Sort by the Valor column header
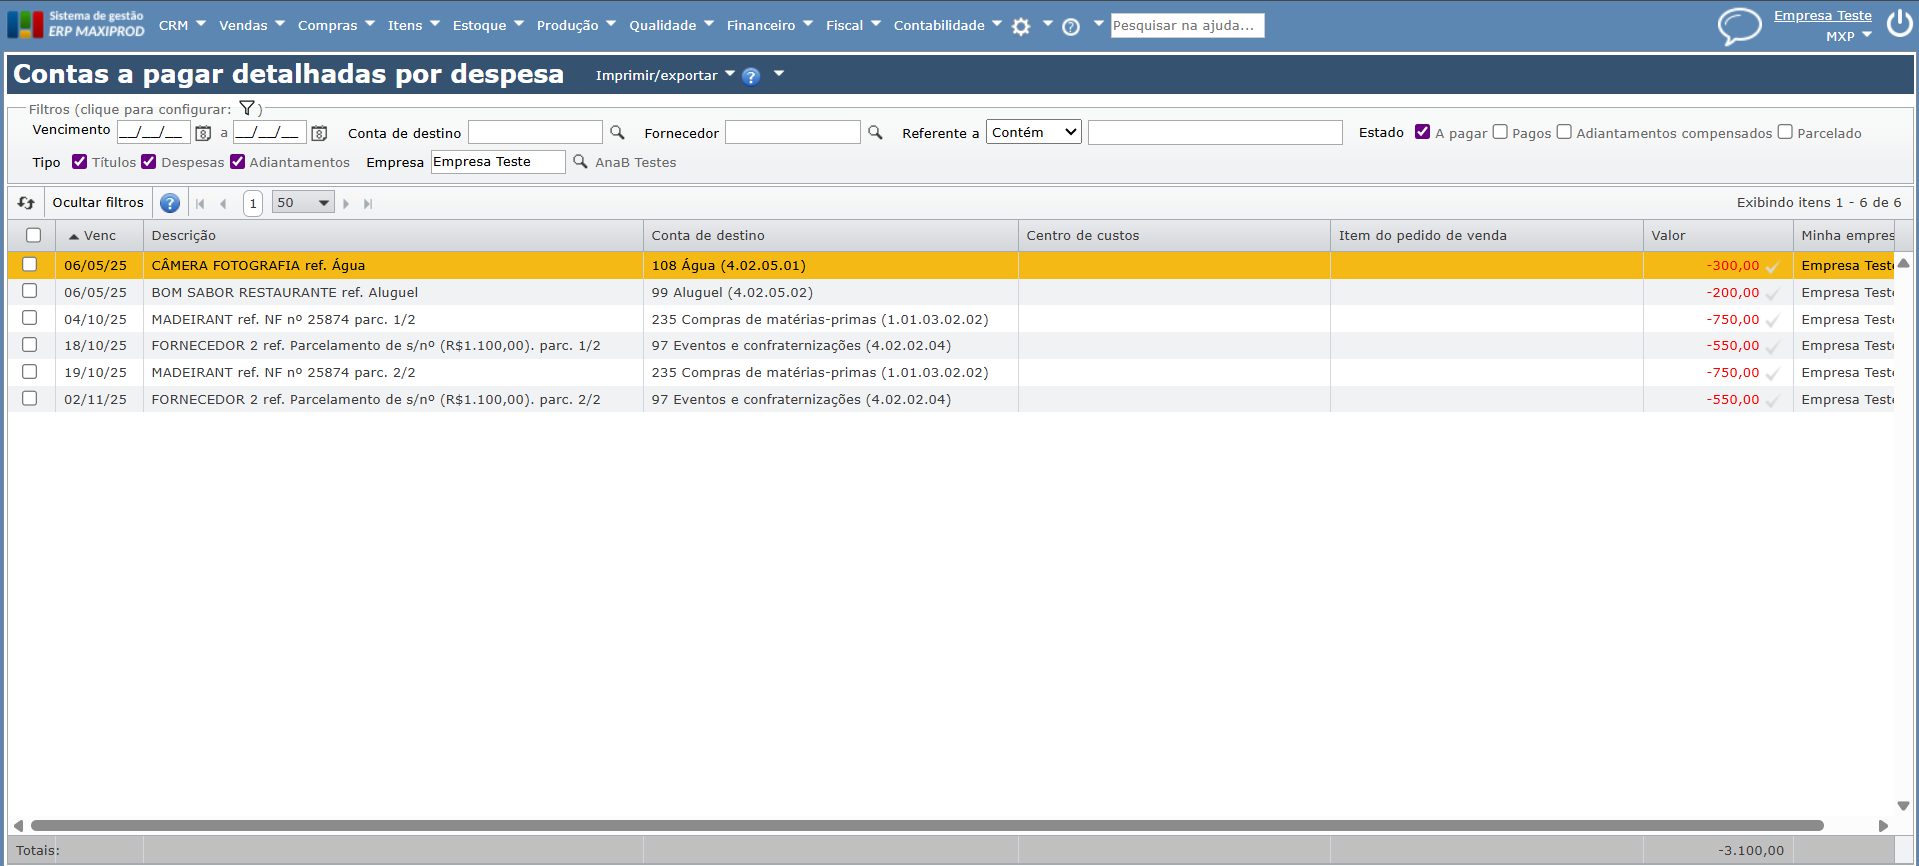 click(1718, 236)
